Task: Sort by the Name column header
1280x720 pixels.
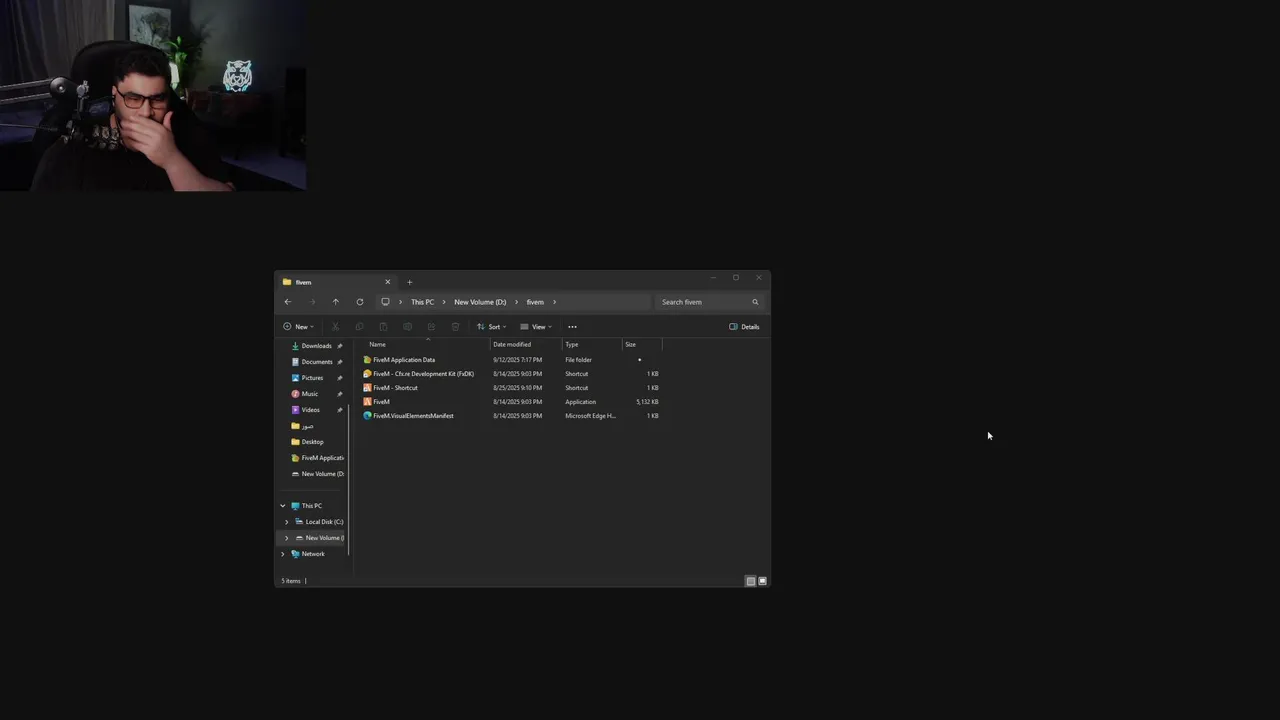Action: tap(427, 345)
